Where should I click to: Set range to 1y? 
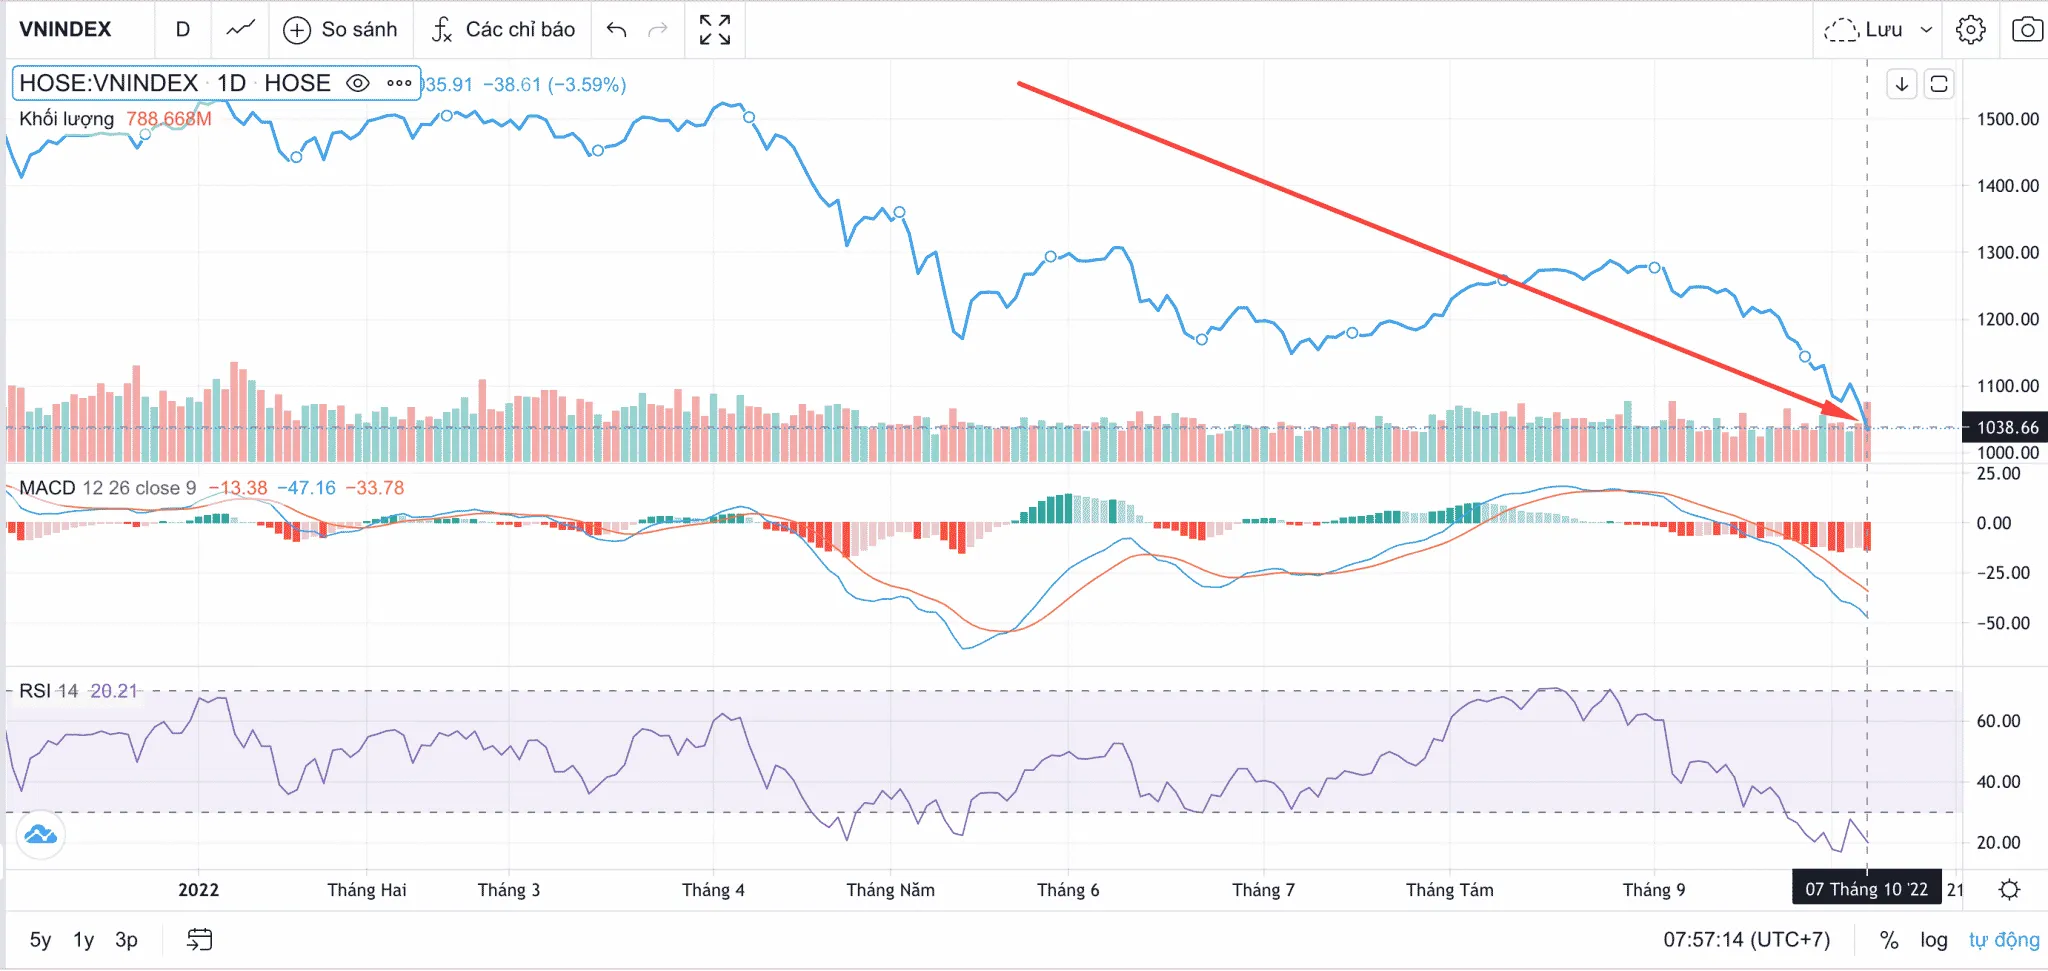[x=84, y=940]
